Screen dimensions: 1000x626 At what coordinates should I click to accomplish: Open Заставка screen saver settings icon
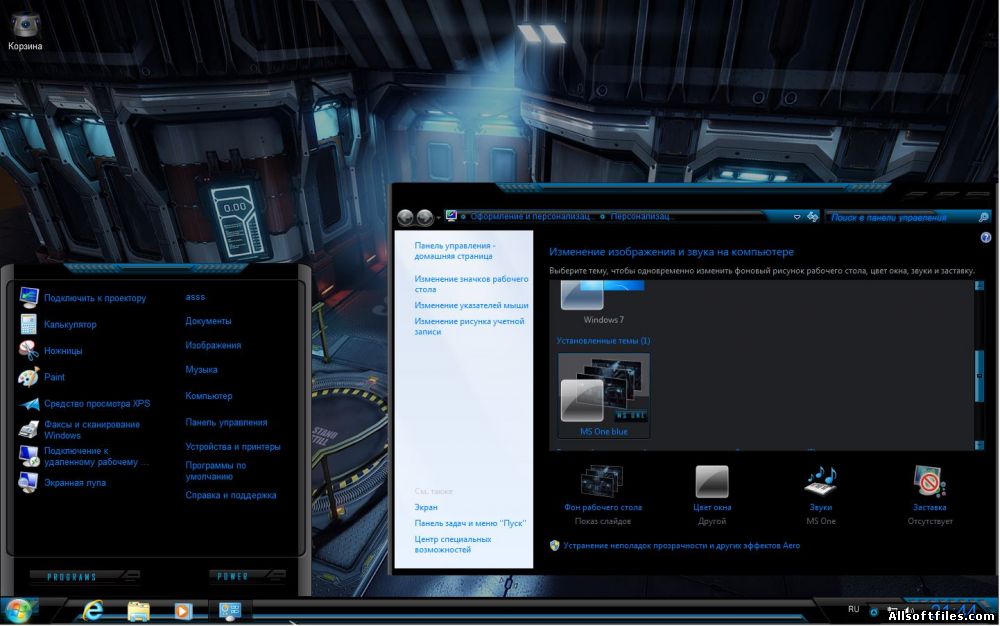click(x=929, y=481)
